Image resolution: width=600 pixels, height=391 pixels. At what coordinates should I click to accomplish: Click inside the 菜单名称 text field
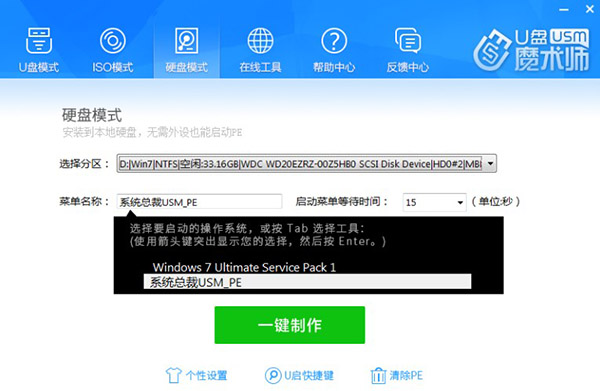(199, 202)
